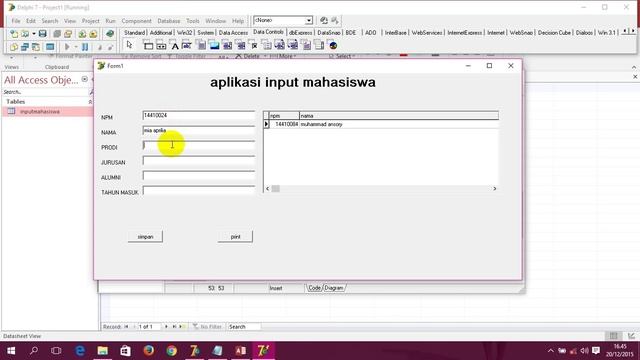Open the Project menu
The image size is (640, 360).
click(91, 21)
